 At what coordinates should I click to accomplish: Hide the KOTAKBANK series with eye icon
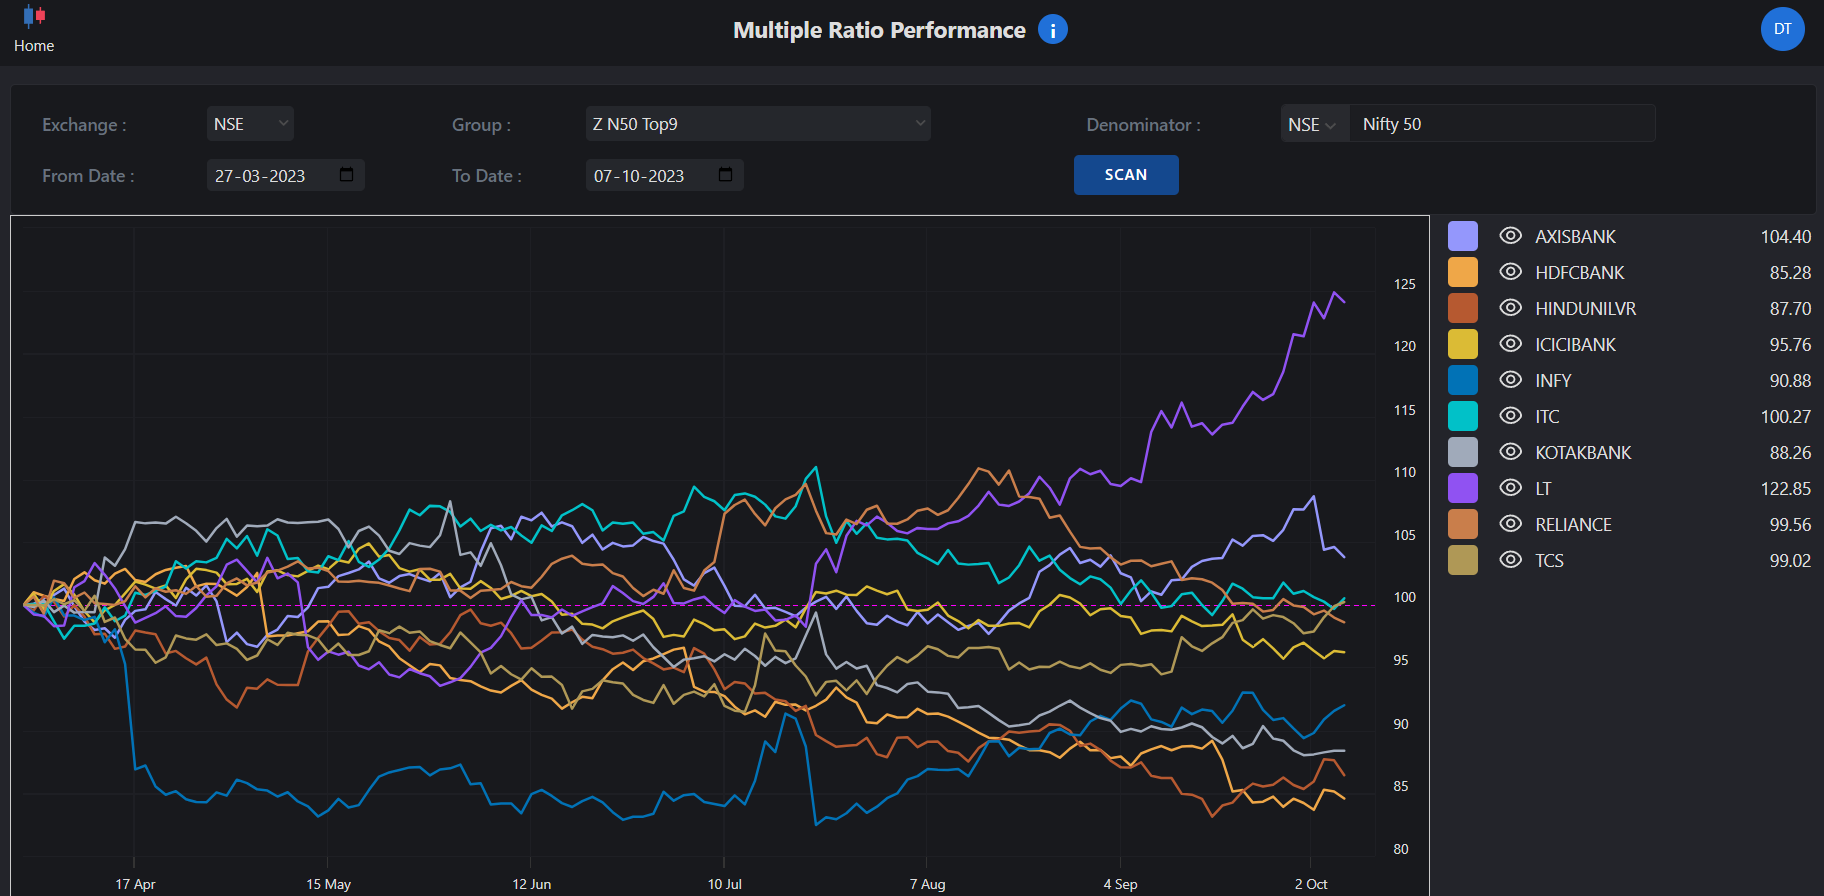tap(1510, 452)
